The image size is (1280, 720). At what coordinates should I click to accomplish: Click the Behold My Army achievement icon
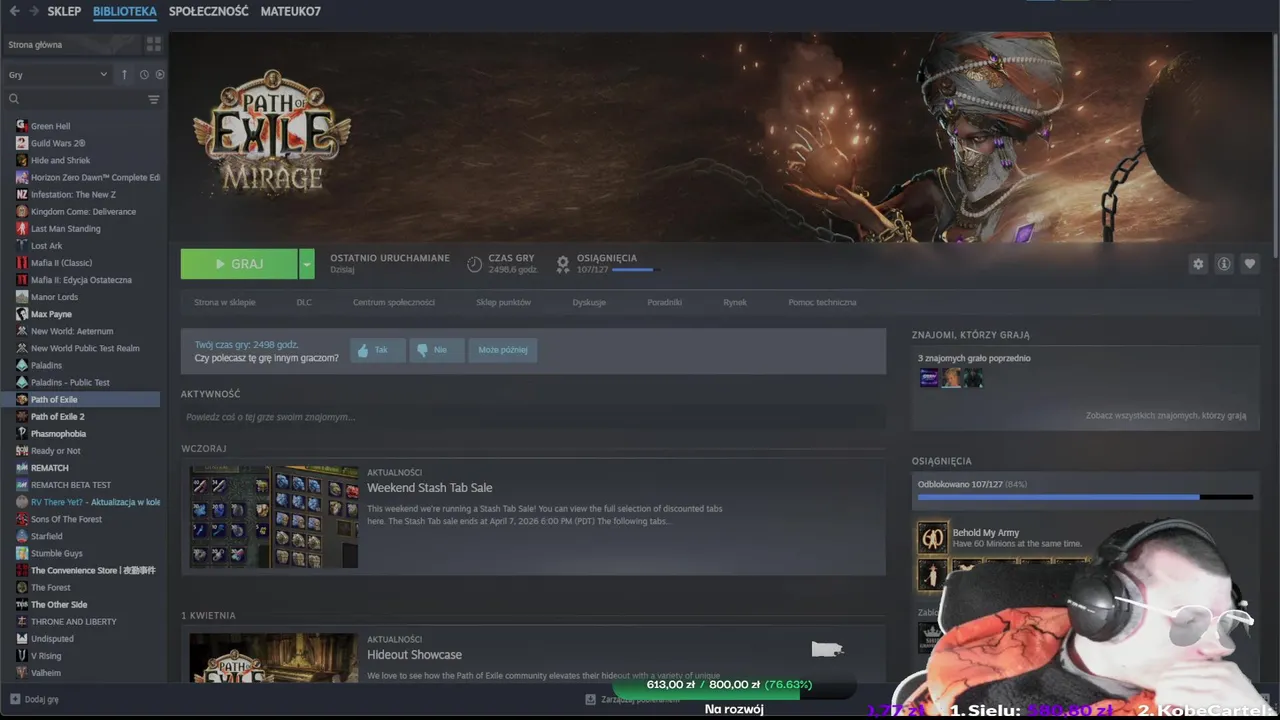[932, 537]
